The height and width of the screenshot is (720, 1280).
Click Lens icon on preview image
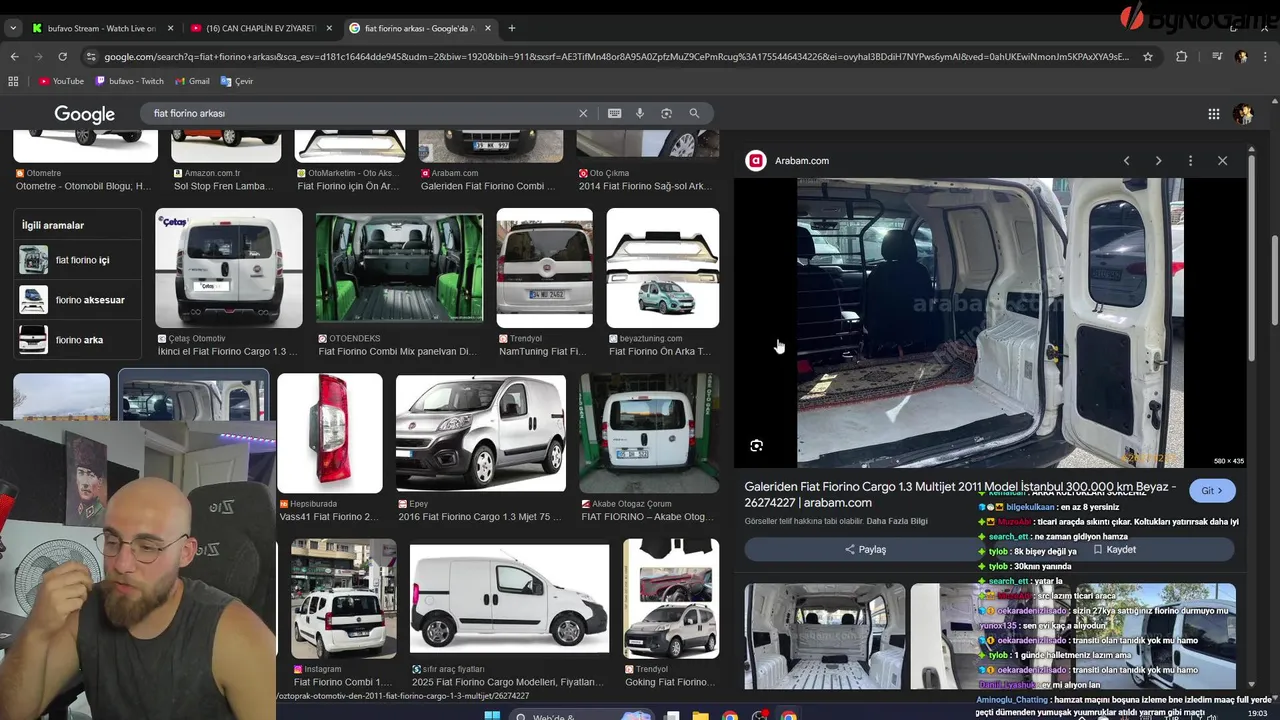pos(756,445)
